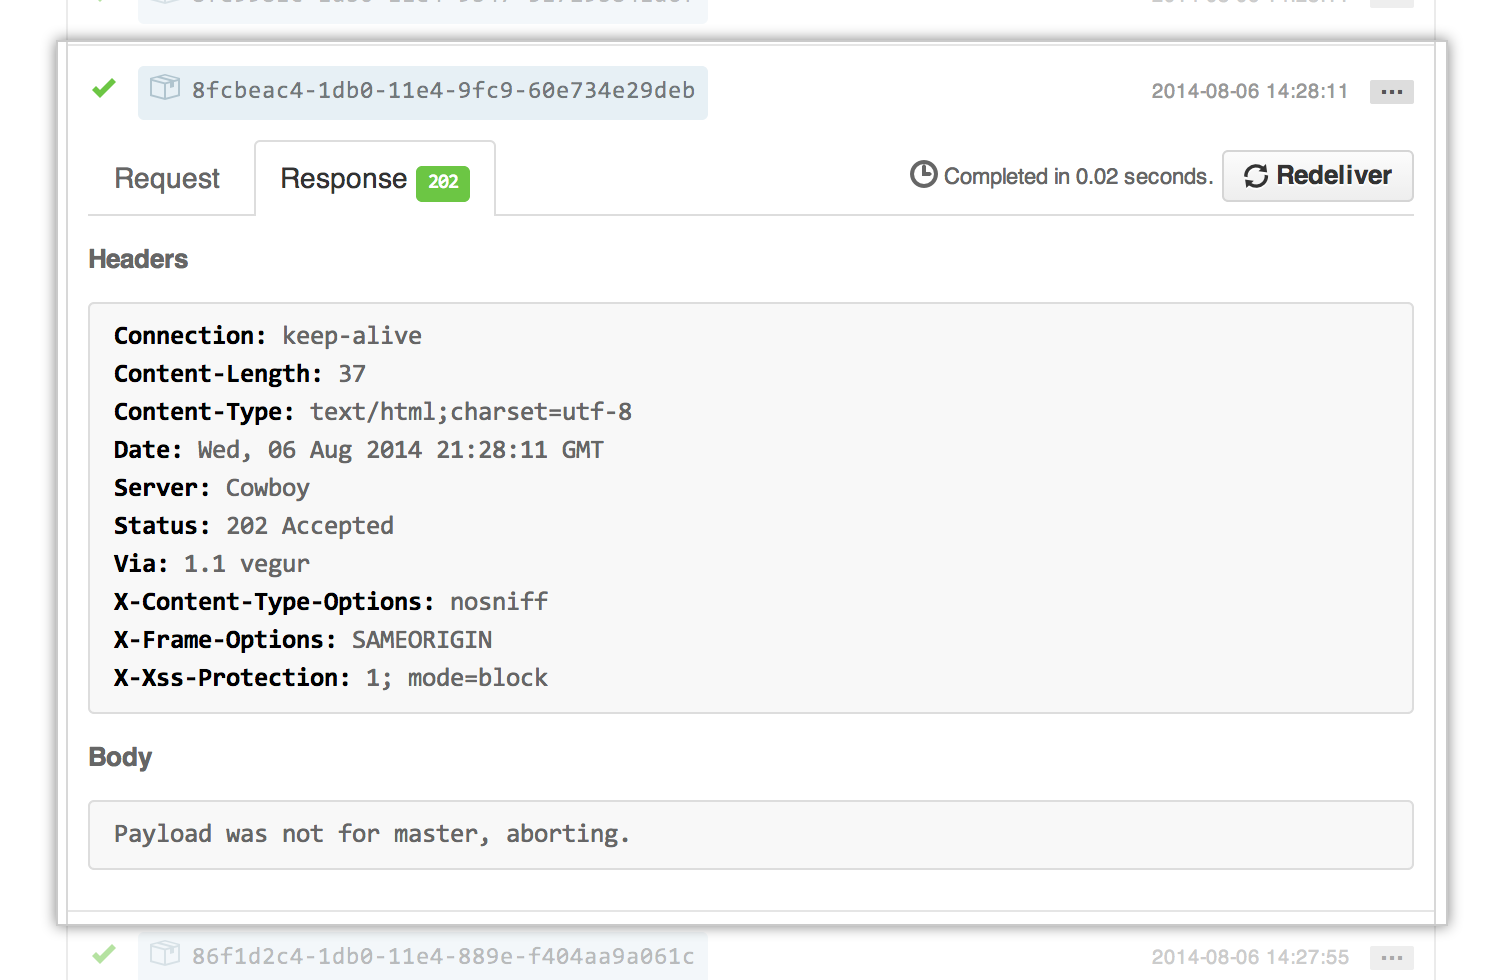Switch to the Request tab
This screenshot has width=1502, height=980.
tap(167, 179)
